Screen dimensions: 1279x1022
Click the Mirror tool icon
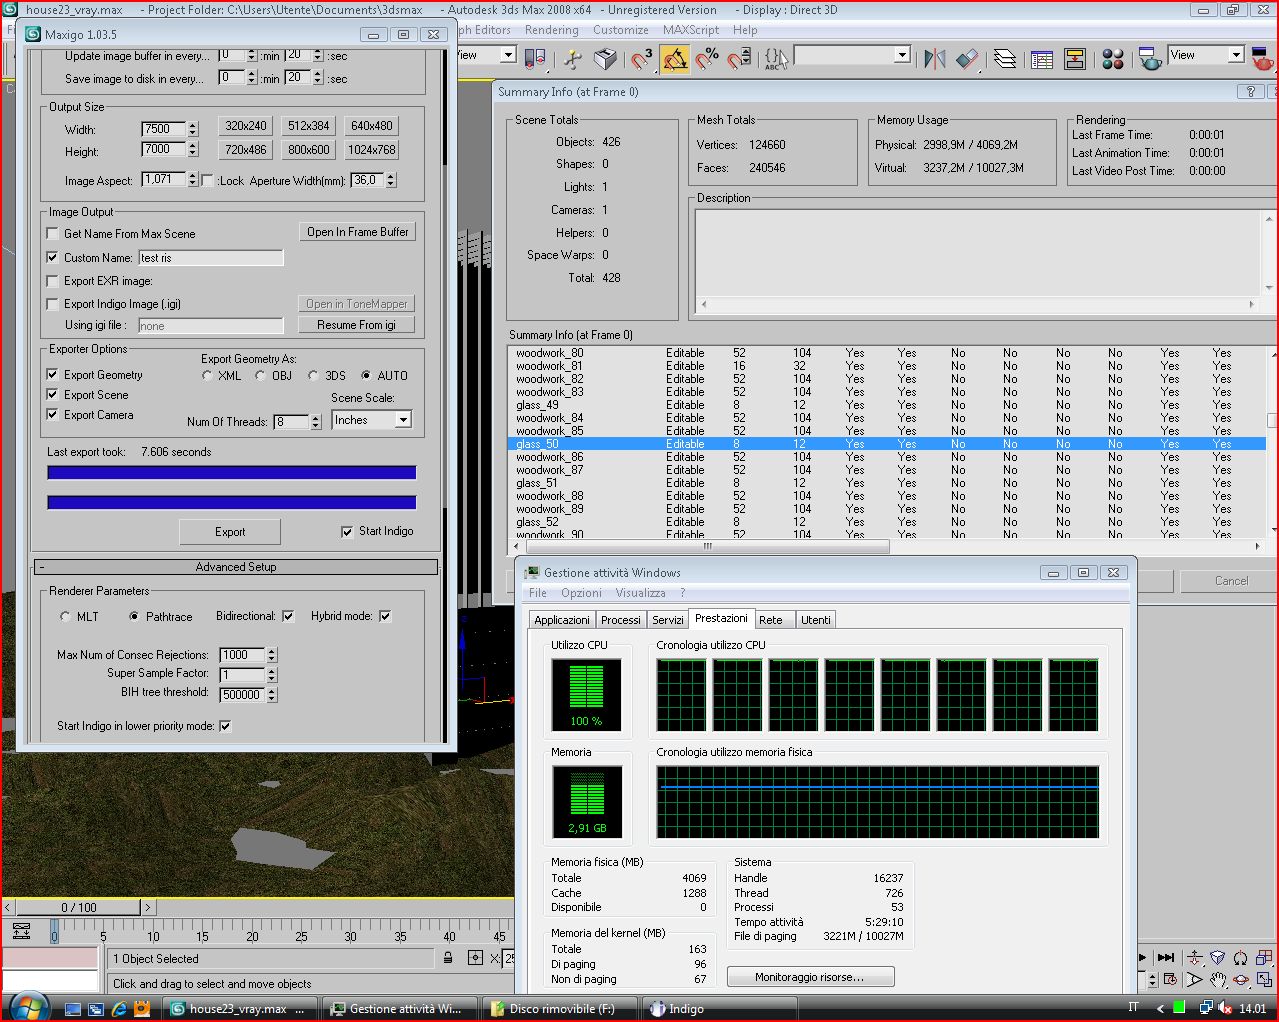(935, 59)
